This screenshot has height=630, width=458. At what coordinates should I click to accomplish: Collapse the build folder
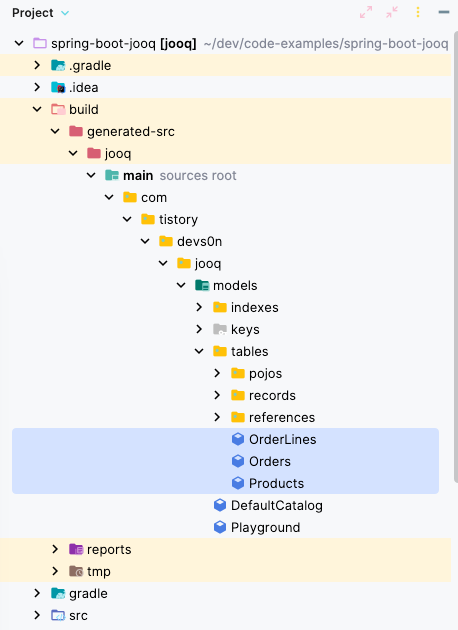point(37,109)
